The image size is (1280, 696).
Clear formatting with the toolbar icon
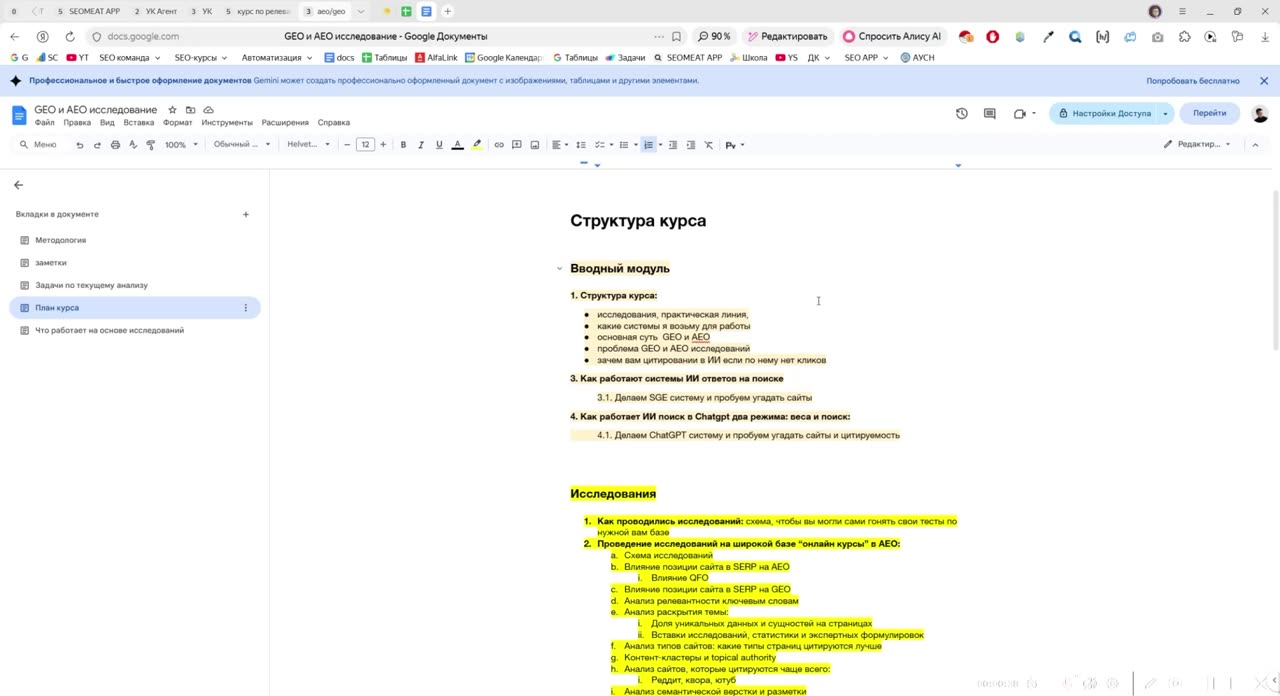[x=709, y=145]
